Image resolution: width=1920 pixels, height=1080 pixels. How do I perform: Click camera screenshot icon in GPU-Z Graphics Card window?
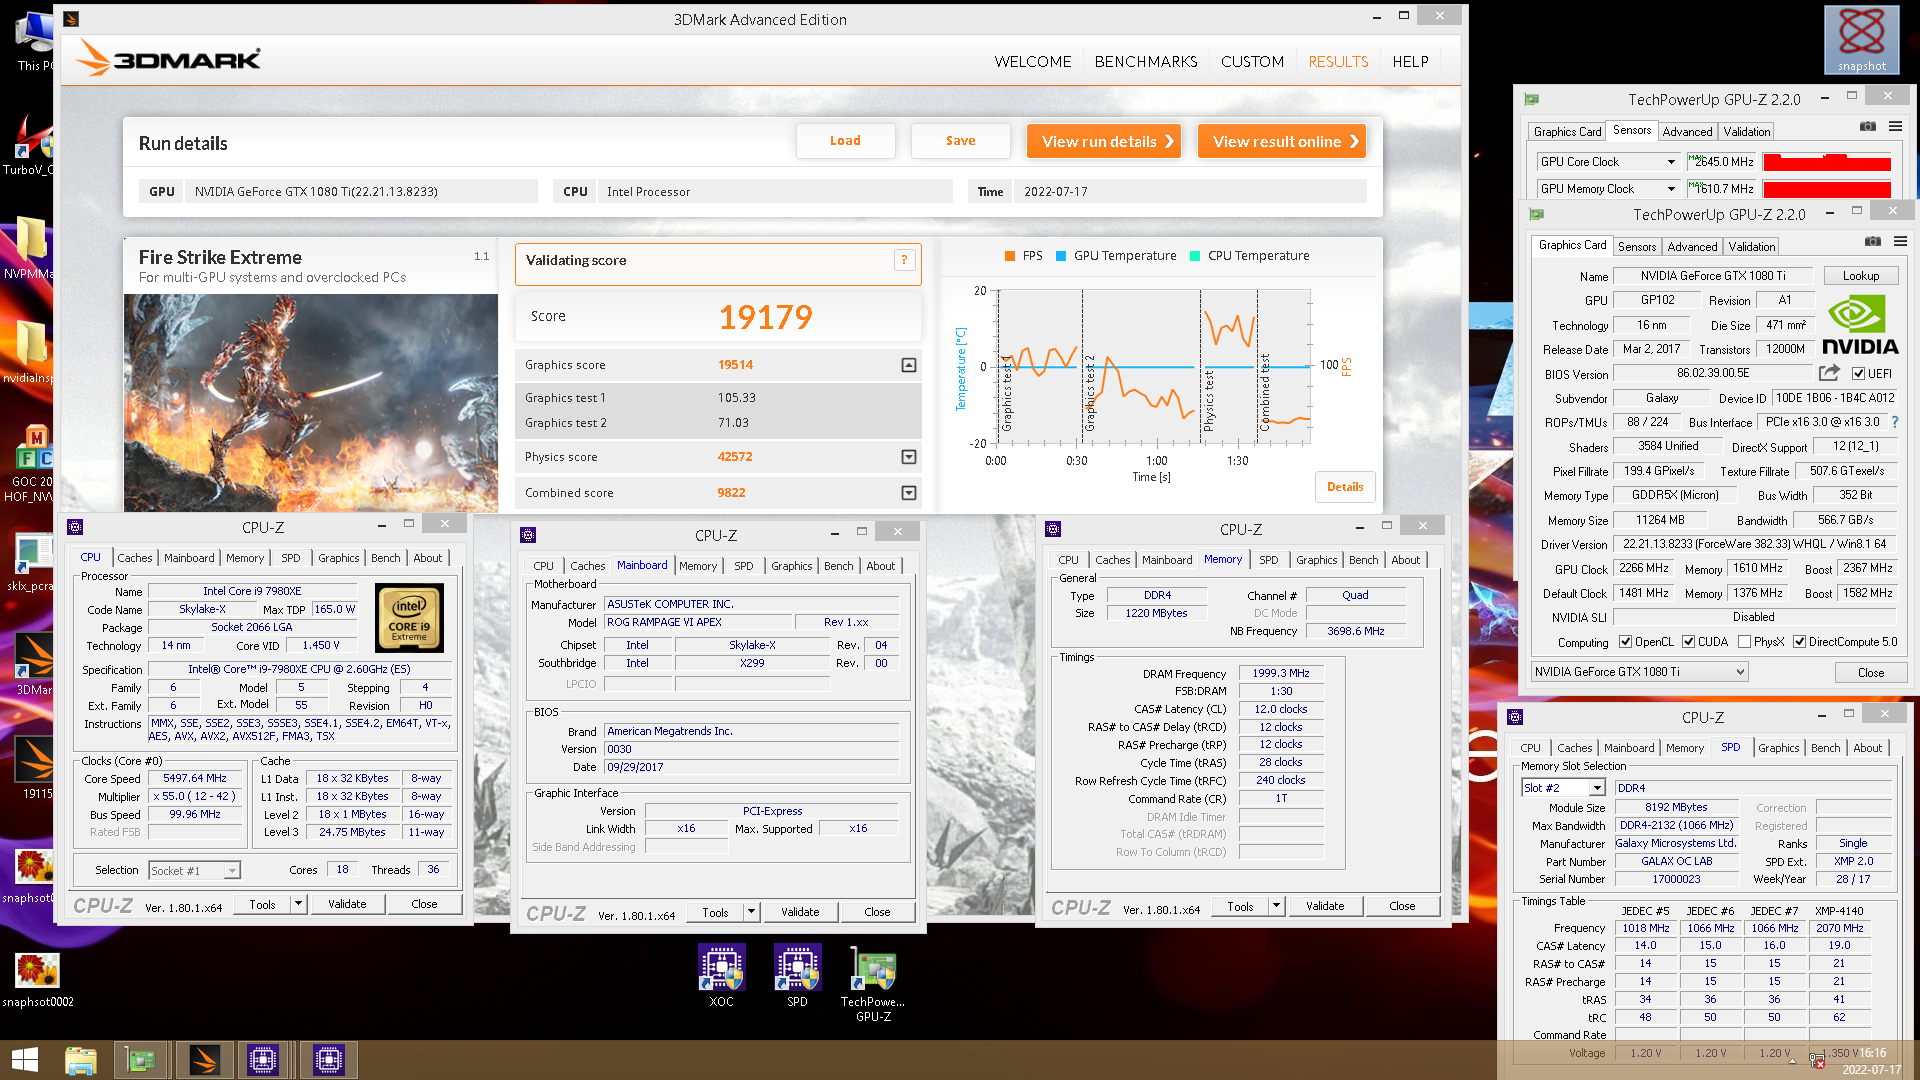(1873, 242)
